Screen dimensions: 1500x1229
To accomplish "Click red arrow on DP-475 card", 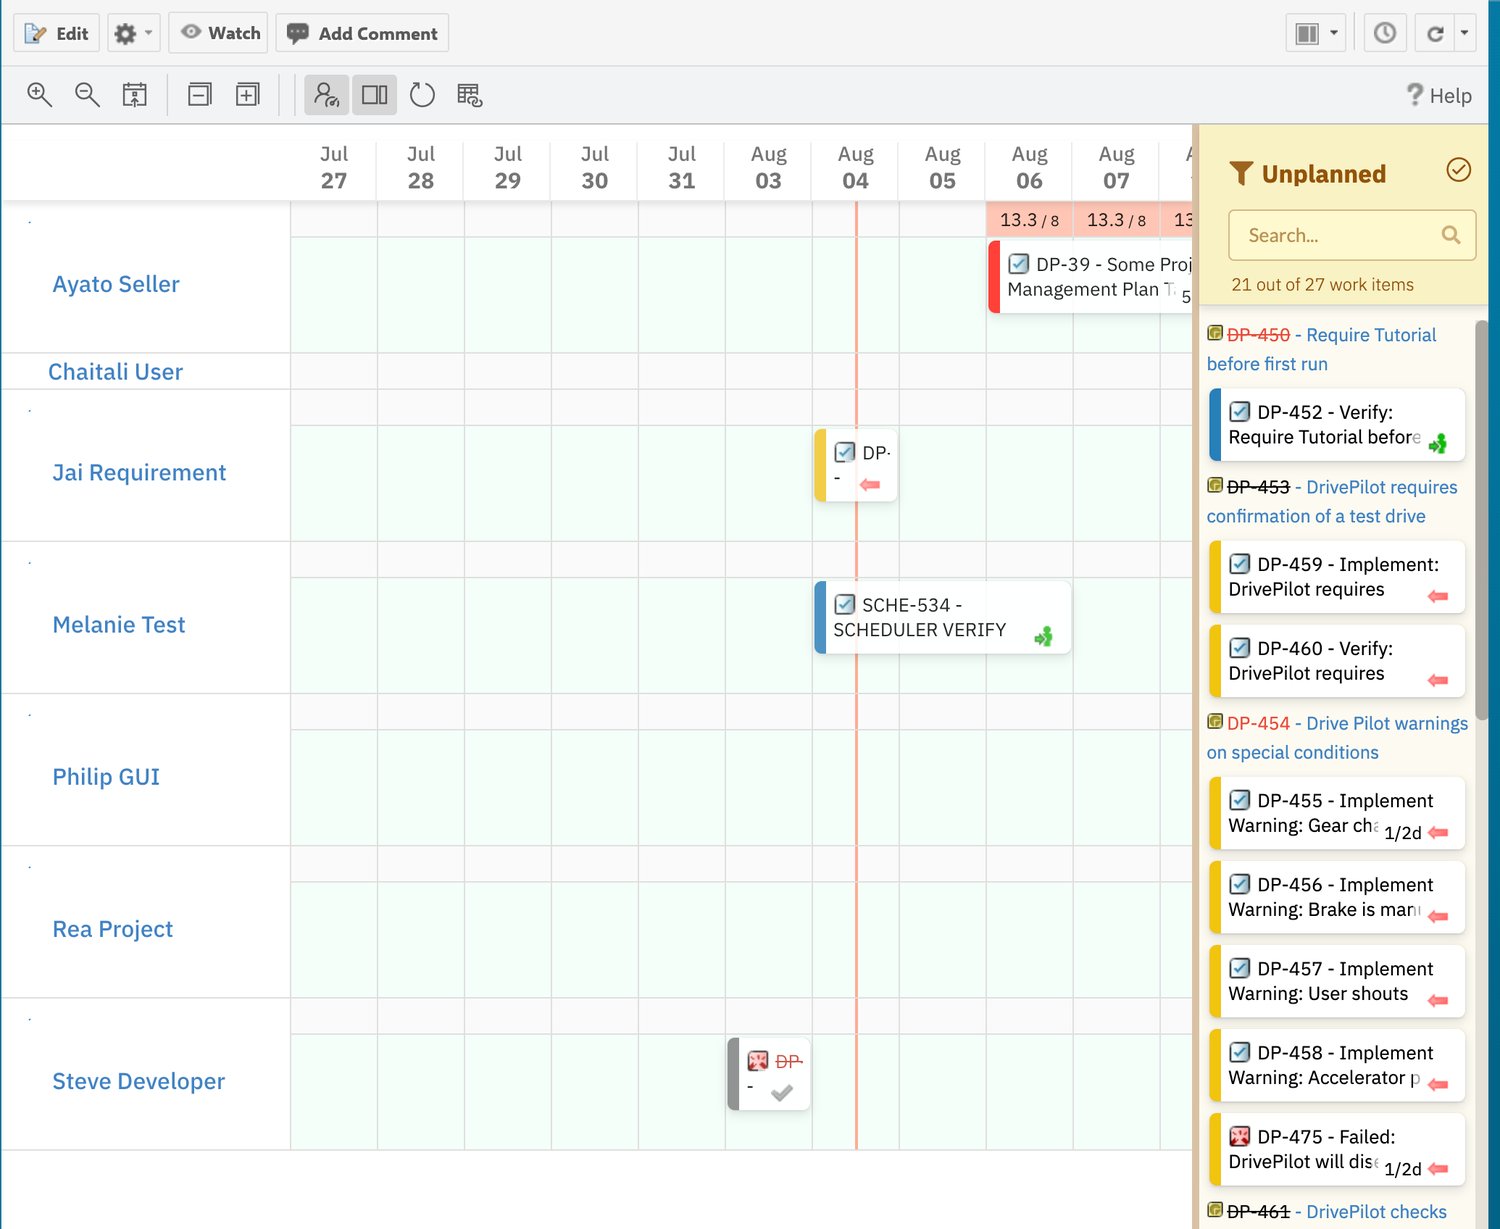I will point(1438,1168).
